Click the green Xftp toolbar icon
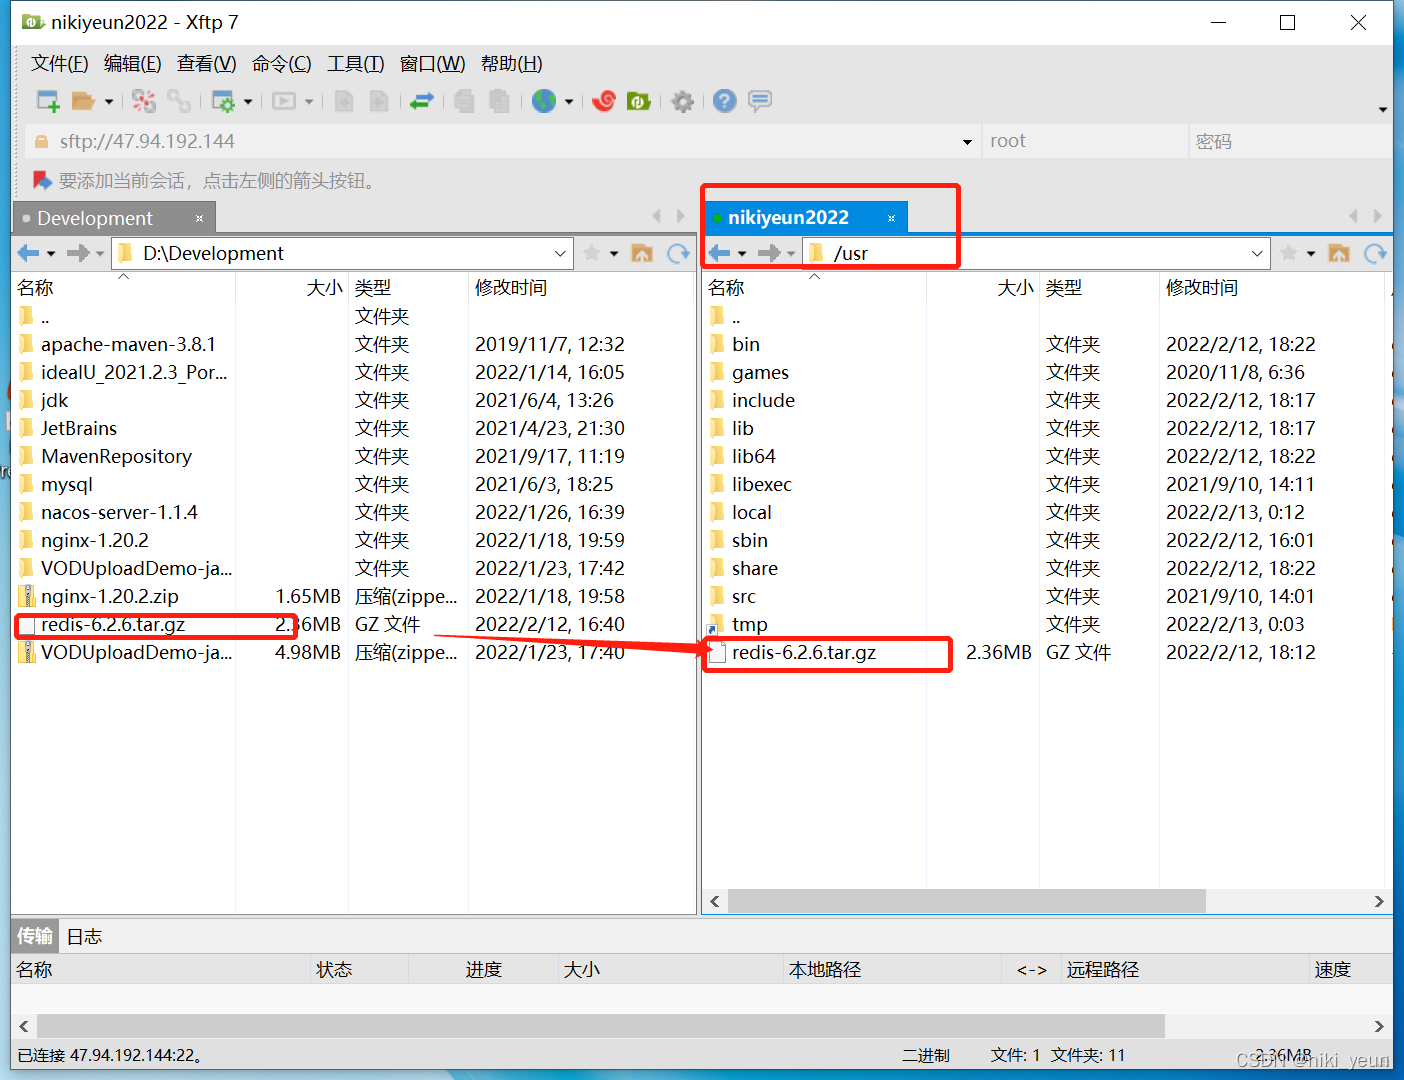The image size is (1404, 1080). click(638, 101)
